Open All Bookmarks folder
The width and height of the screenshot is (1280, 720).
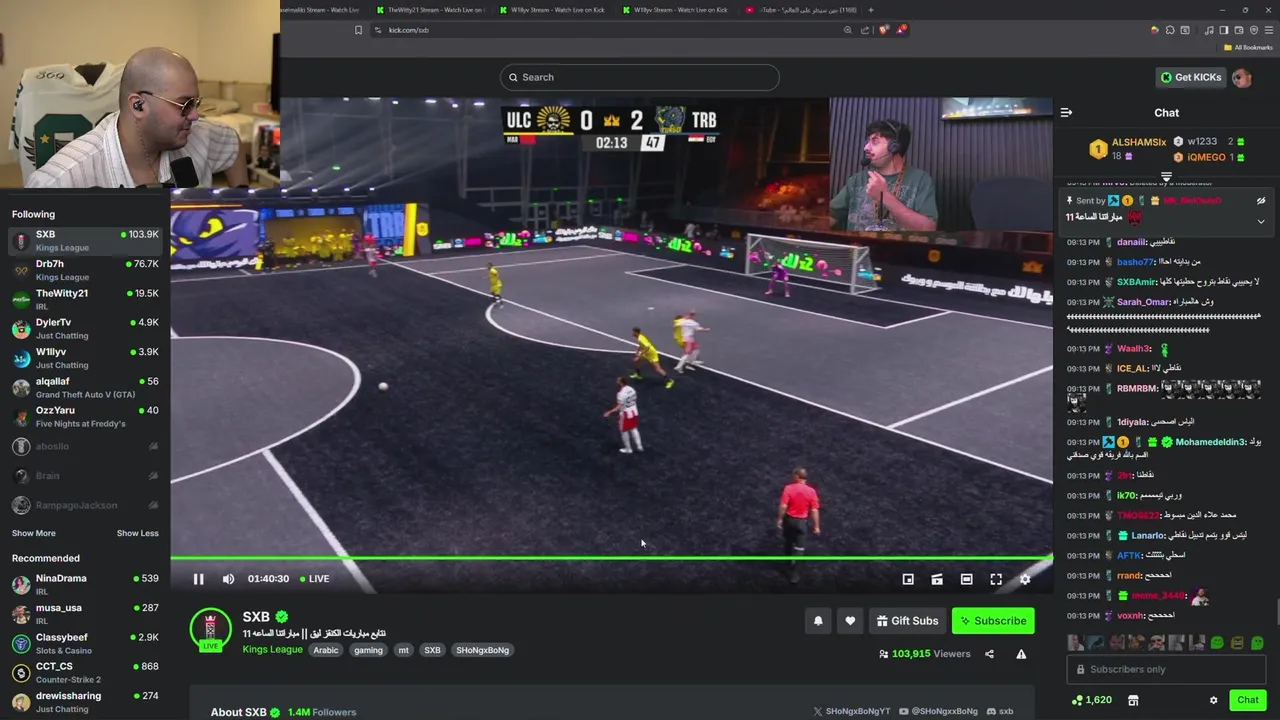click(x=1248, y=47)
